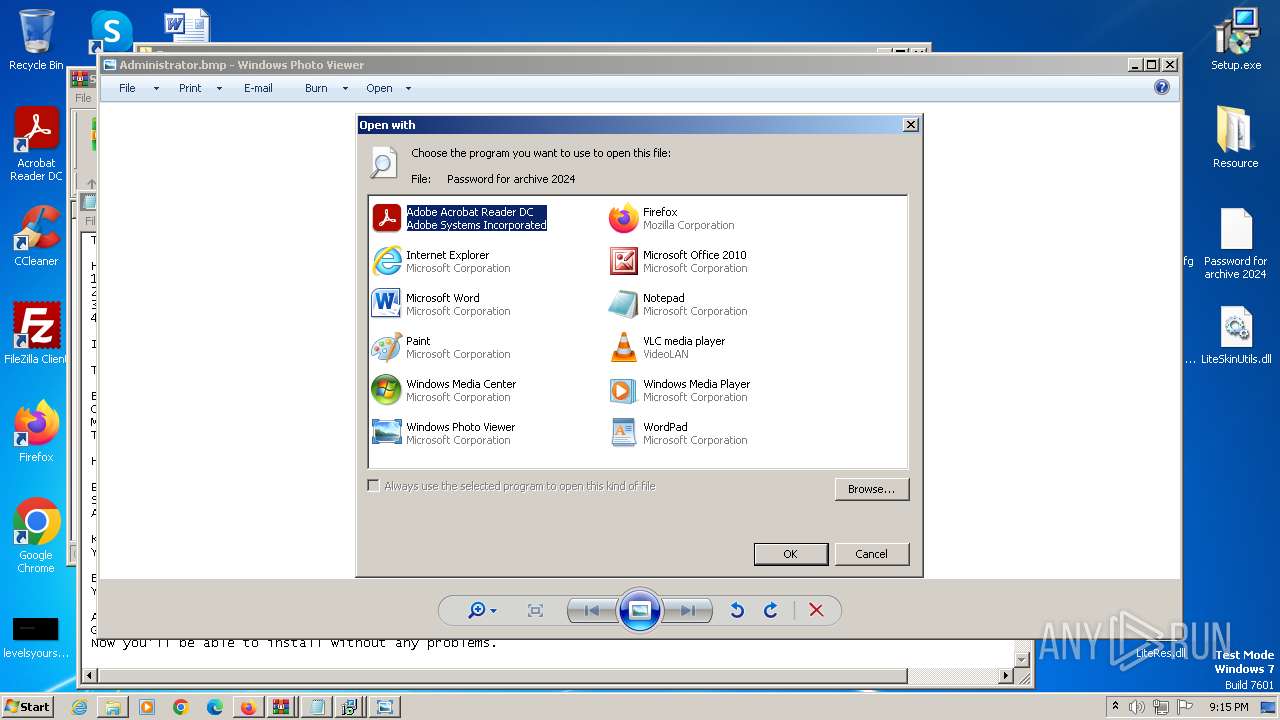Image resolution: width=1280 pixels, height=720 pixels.
Task: Open Microsoft Edge from taskbar
Action: click(x=215, y=707)
